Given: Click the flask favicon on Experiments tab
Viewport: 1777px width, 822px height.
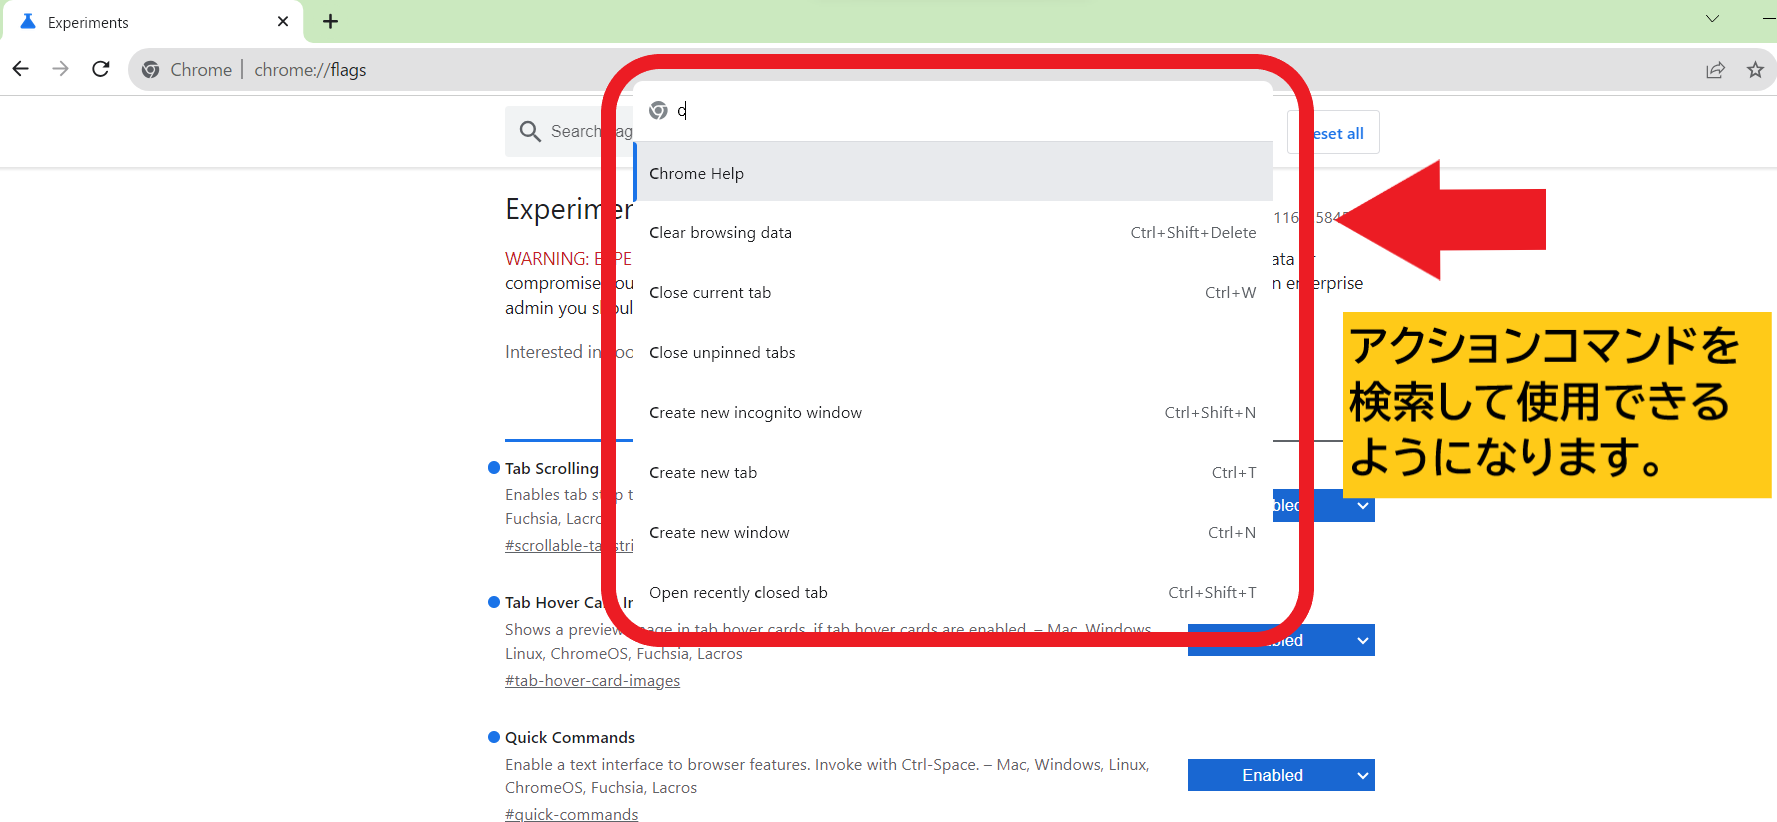Looking at the screenshot, I should click(x=28, y=21).
